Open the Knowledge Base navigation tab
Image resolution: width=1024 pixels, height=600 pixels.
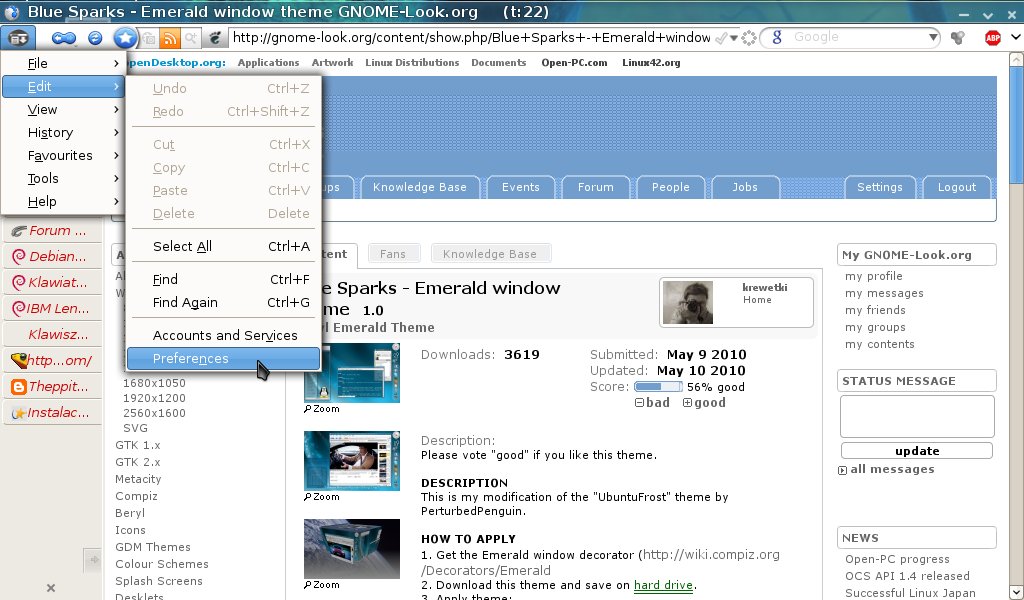(419, 187)
